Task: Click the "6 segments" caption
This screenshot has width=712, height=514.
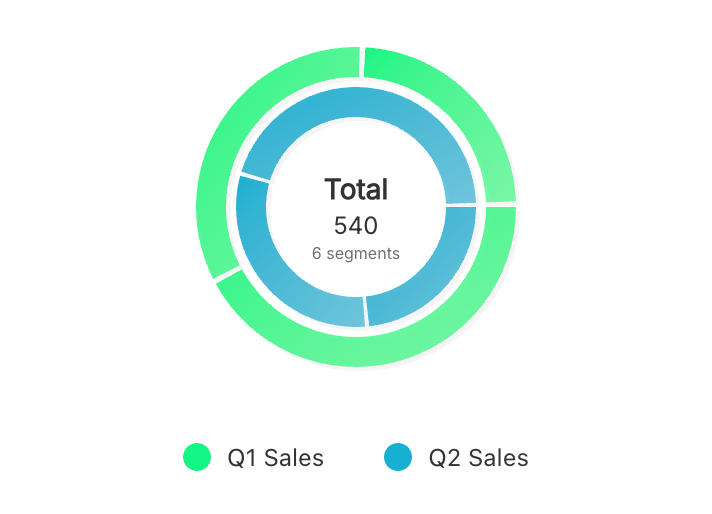Action: click(x=356, y=254)
